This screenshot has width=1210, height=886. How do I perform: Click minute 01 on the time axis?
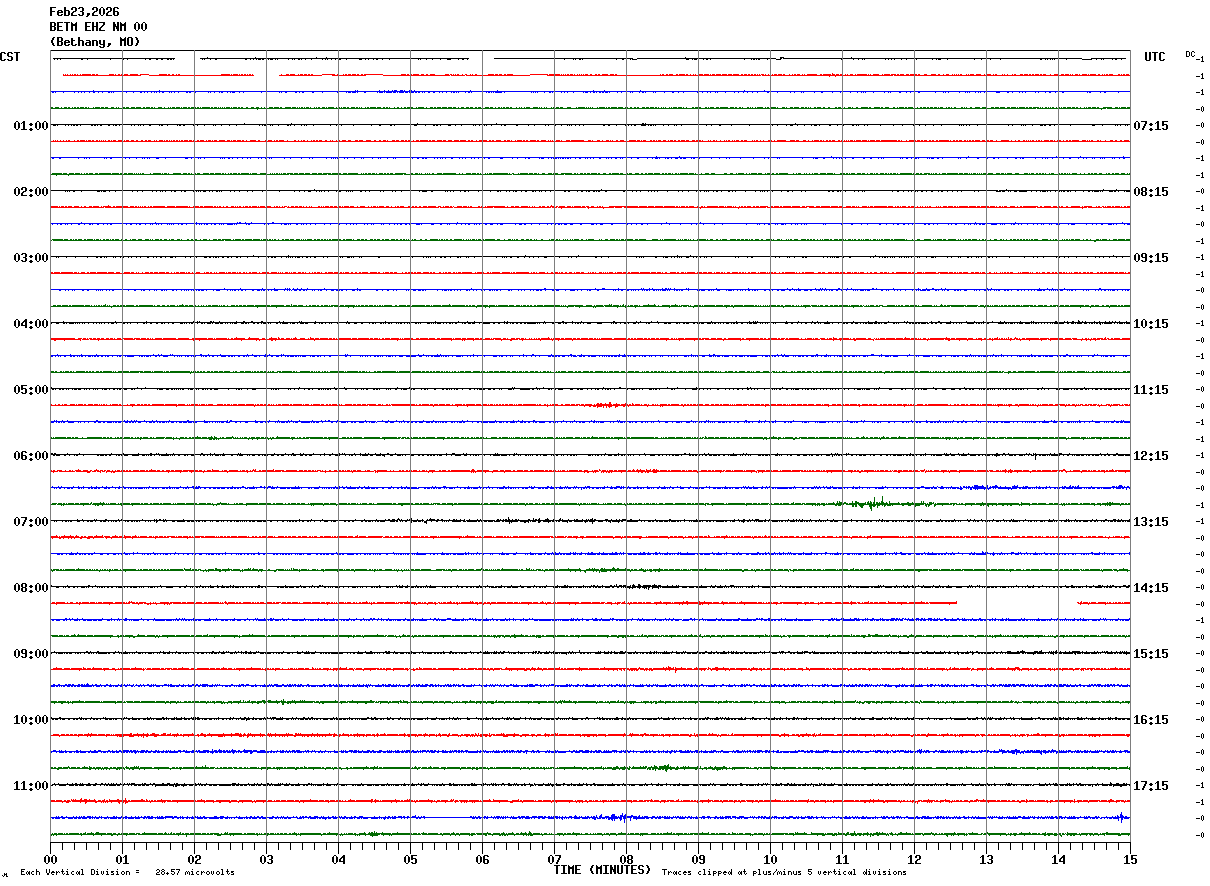122,859
